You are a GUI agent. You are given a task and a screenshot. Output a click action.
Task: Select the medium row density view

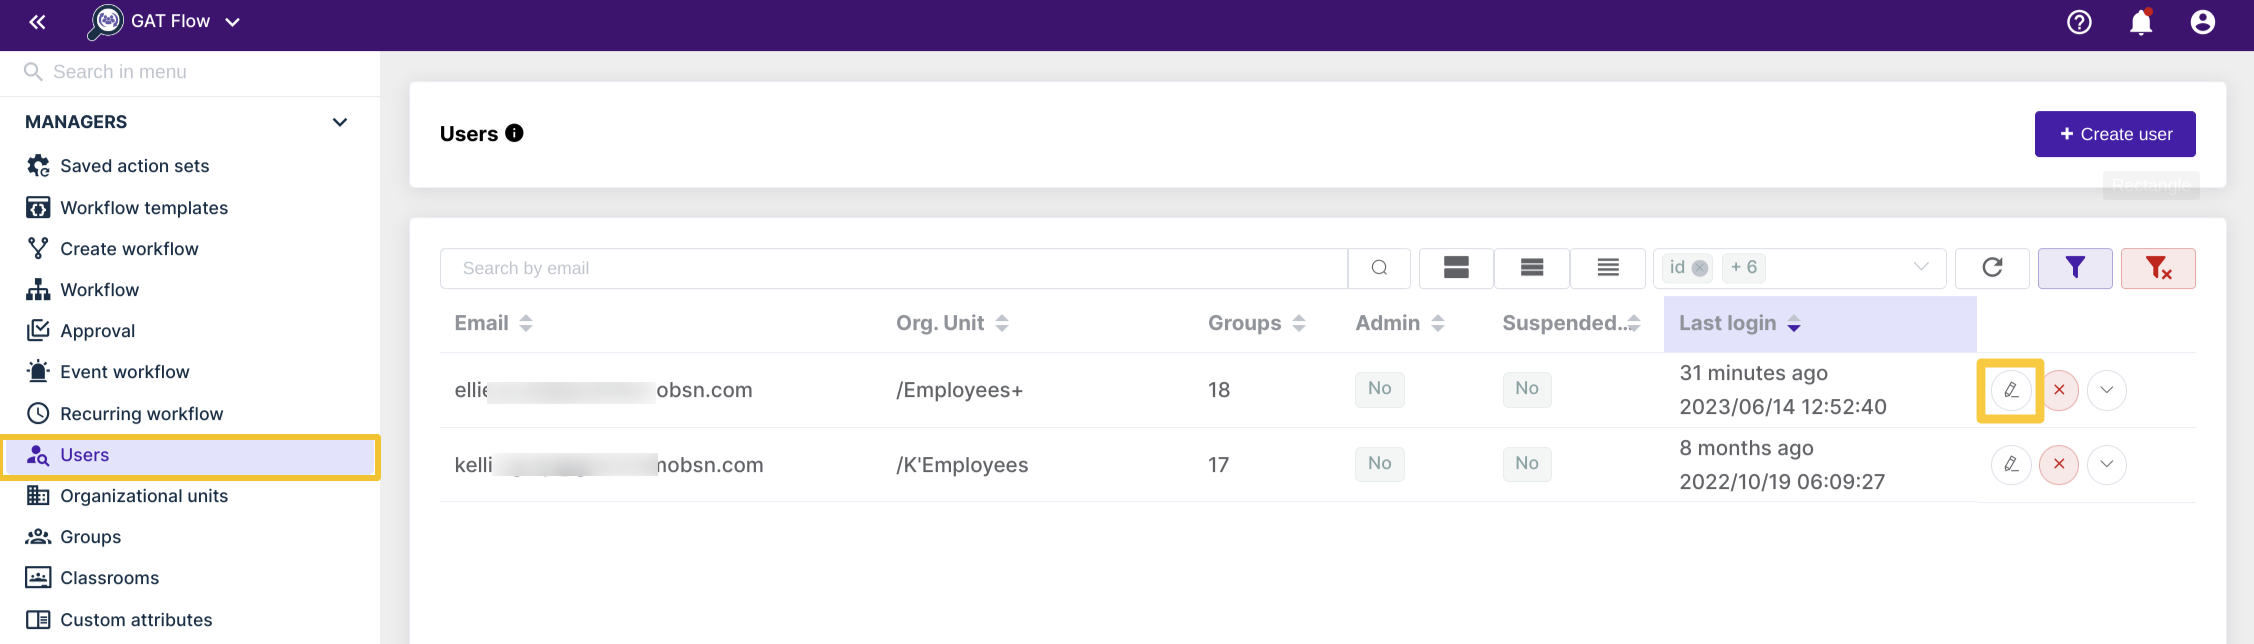click(1532, 268)
